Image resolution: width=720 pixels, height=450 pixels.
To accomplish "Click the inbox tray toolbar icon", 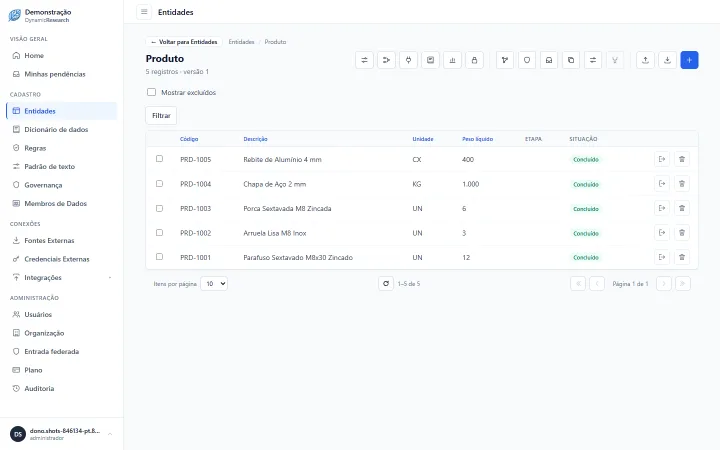I will (549, 60).
